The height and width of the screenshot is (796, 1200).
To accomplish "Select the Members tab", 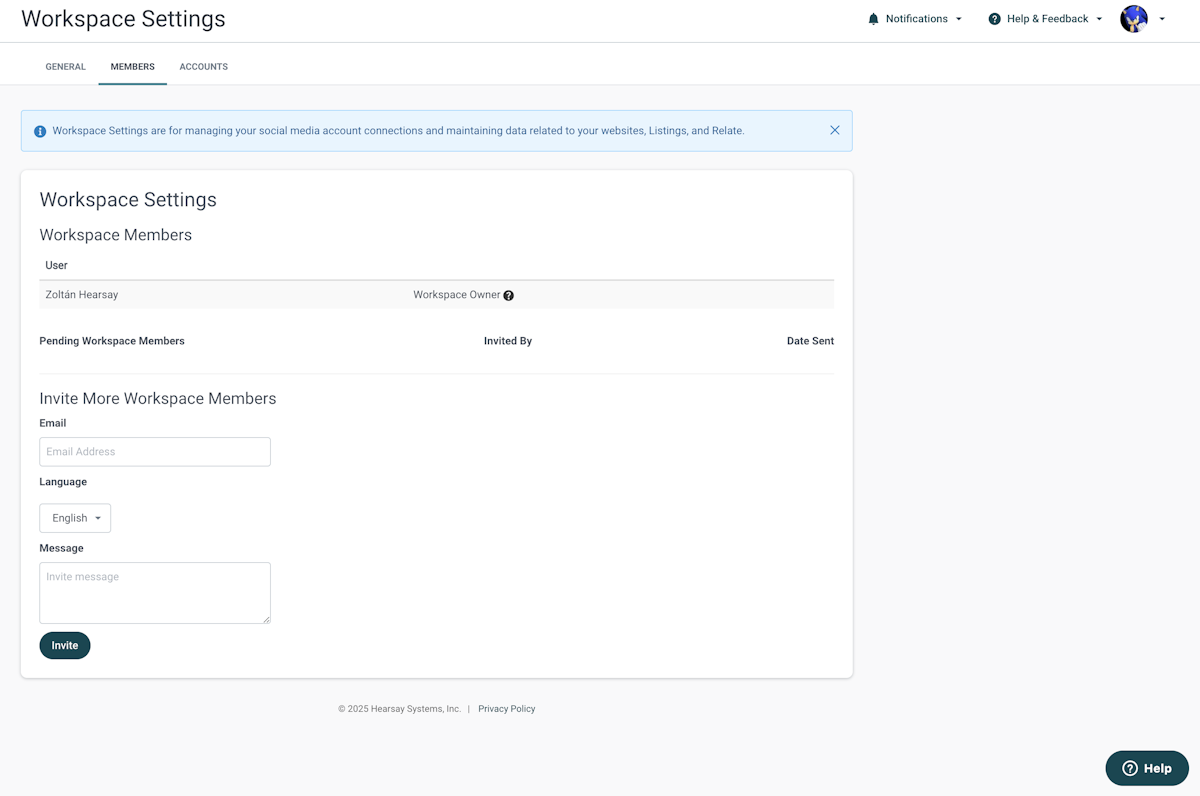I will click(x=133, y=67).
